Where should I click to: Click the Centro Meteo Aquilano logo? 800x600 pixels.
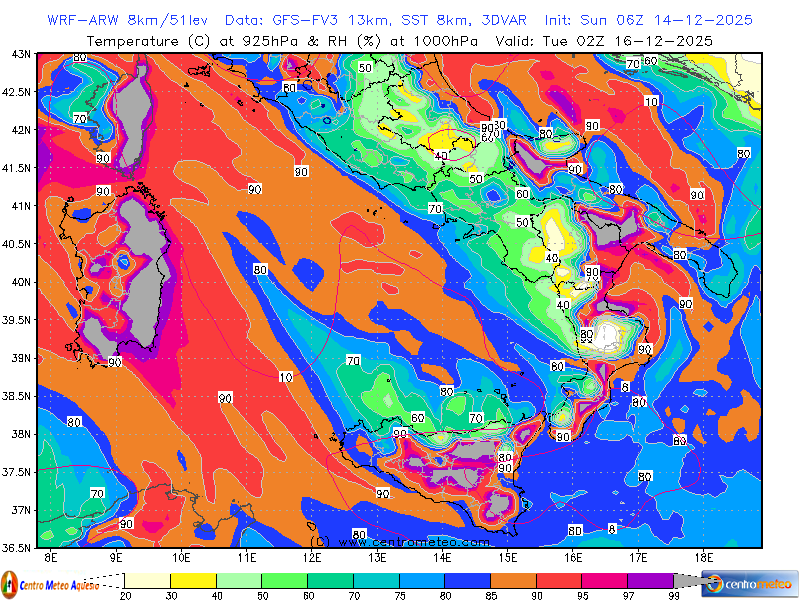tap(50, 583)
